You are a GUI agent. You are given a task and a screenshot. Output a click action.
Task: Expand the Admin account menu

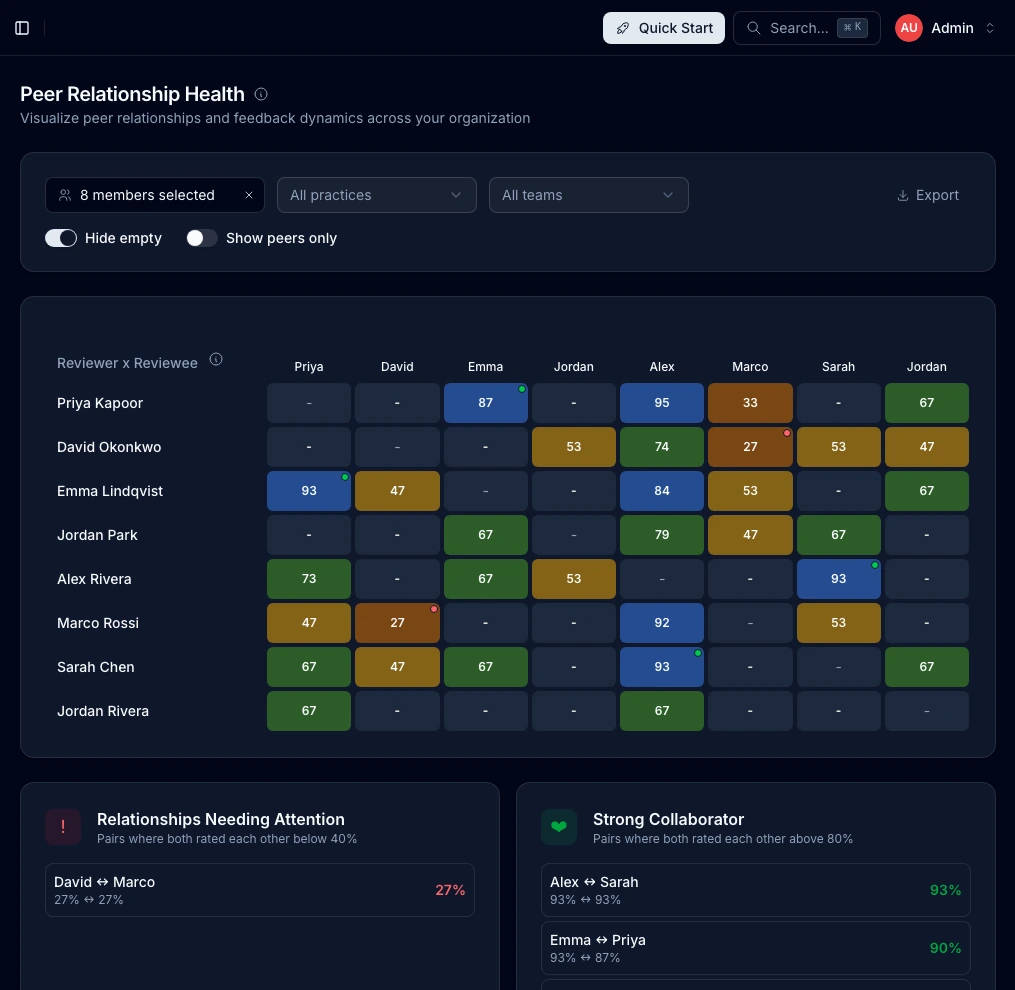tap(945, 28)
